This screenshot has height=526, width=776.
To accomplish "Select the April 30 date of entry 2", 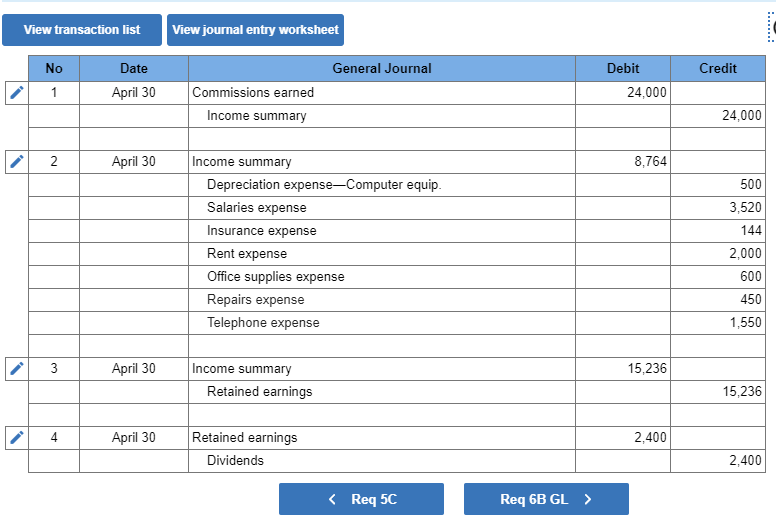I will point(134,161).
